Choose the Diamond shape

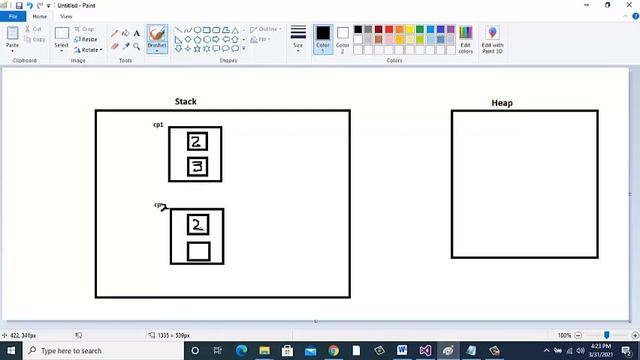(x=188, y=40)
